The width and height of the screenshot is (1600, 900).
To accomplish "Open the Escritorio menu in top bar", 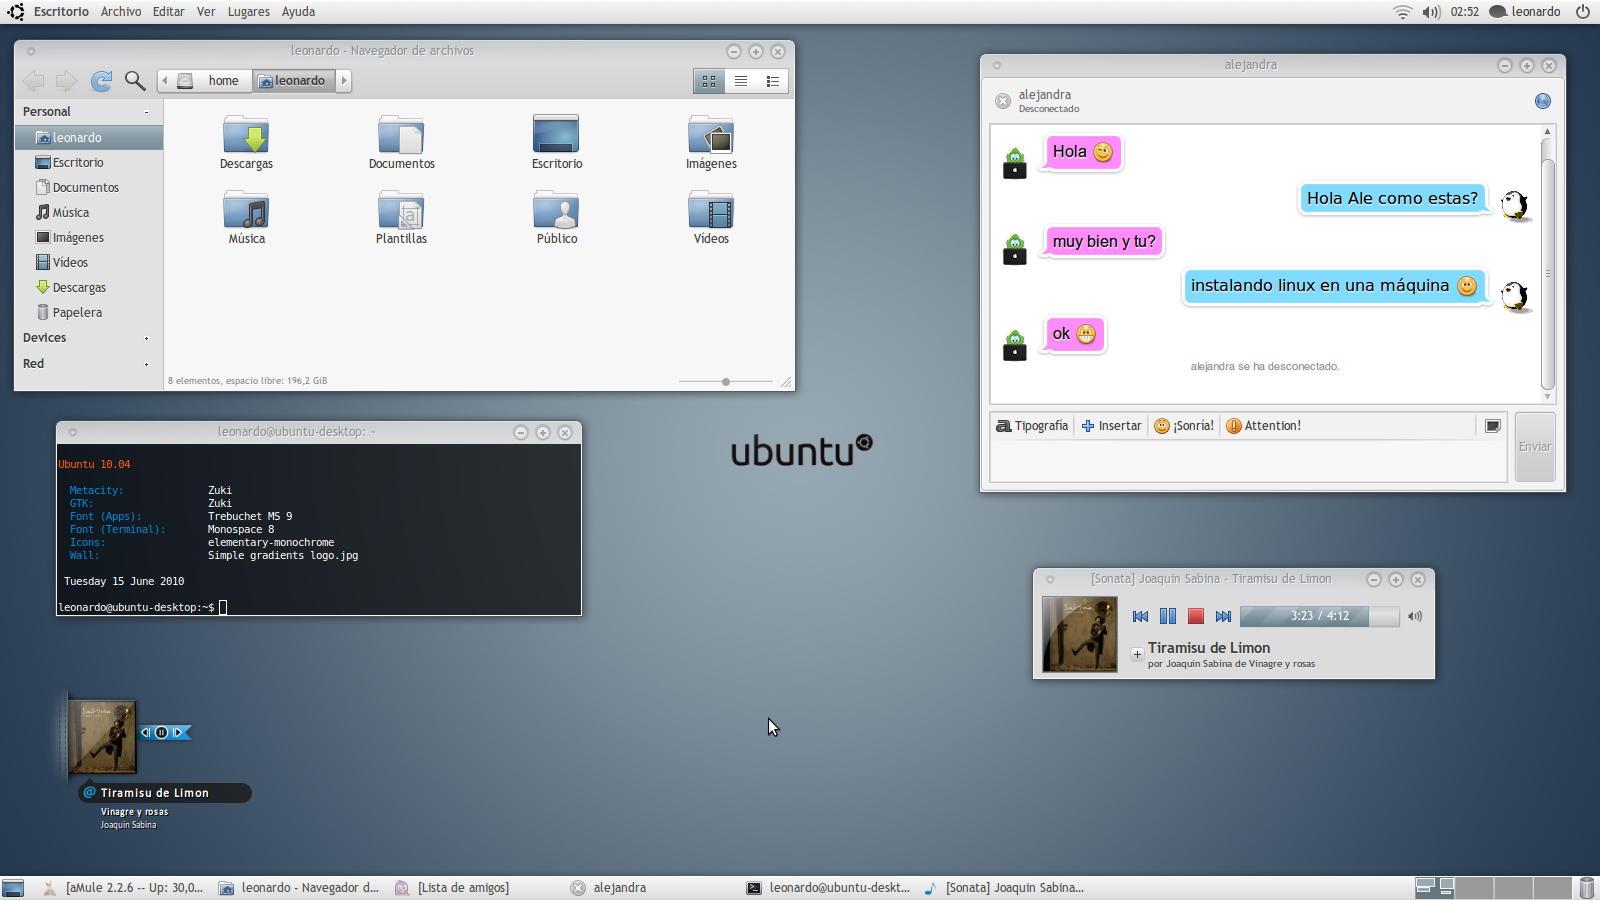I will (61, 12).
